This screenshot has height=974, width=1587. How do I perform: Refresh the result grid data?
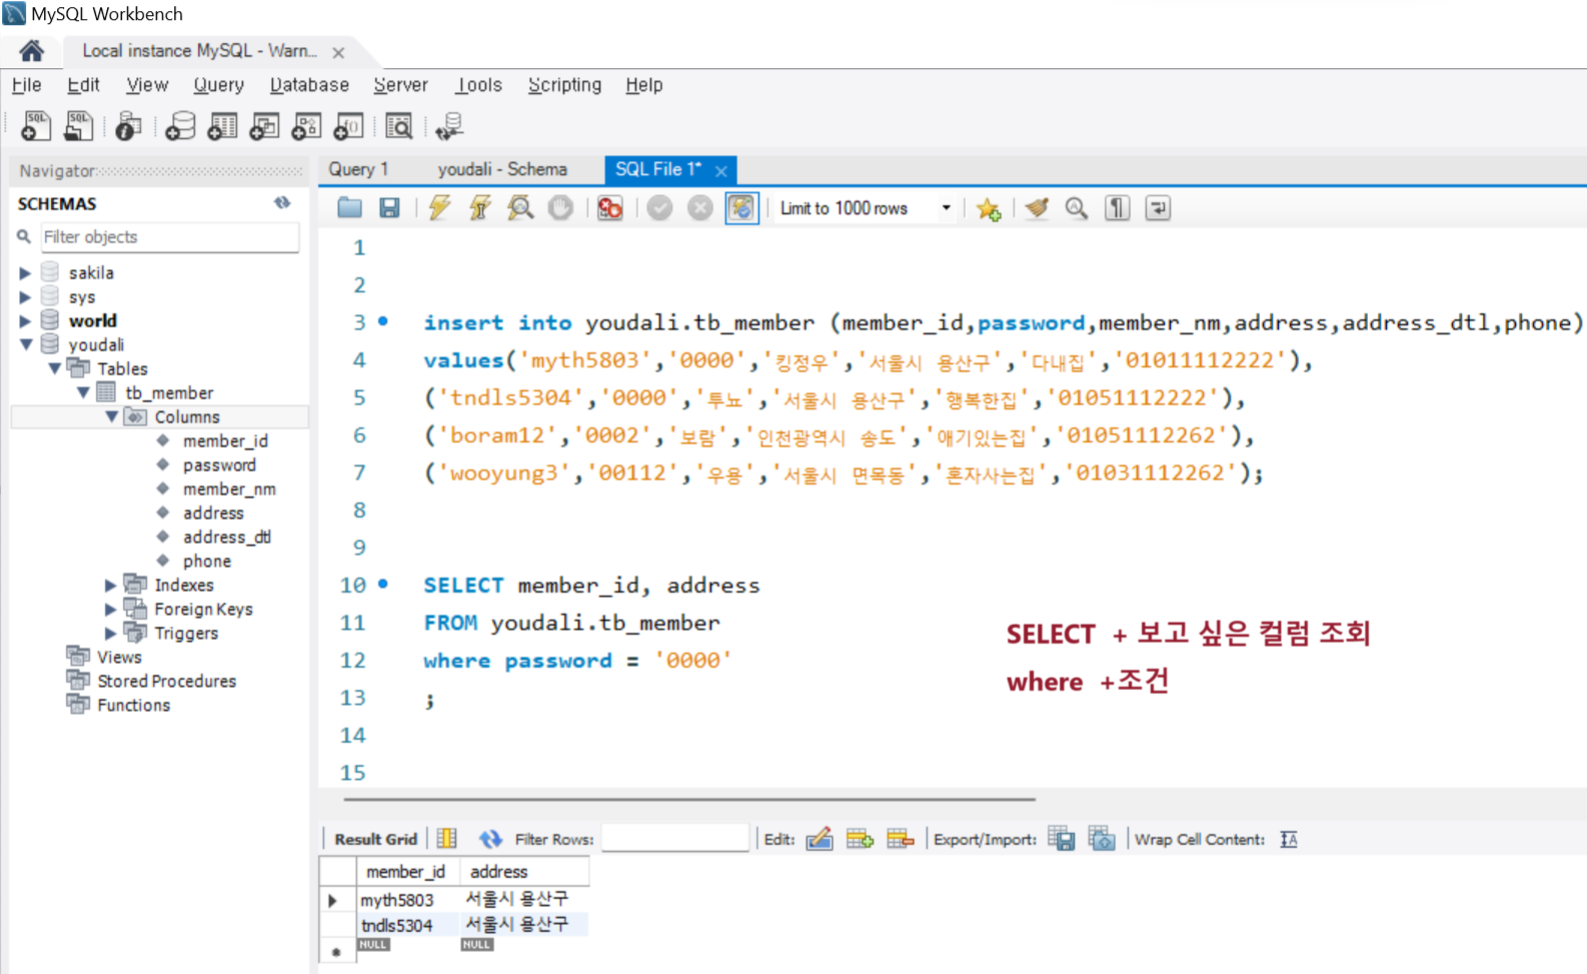[x=490, y=839]
